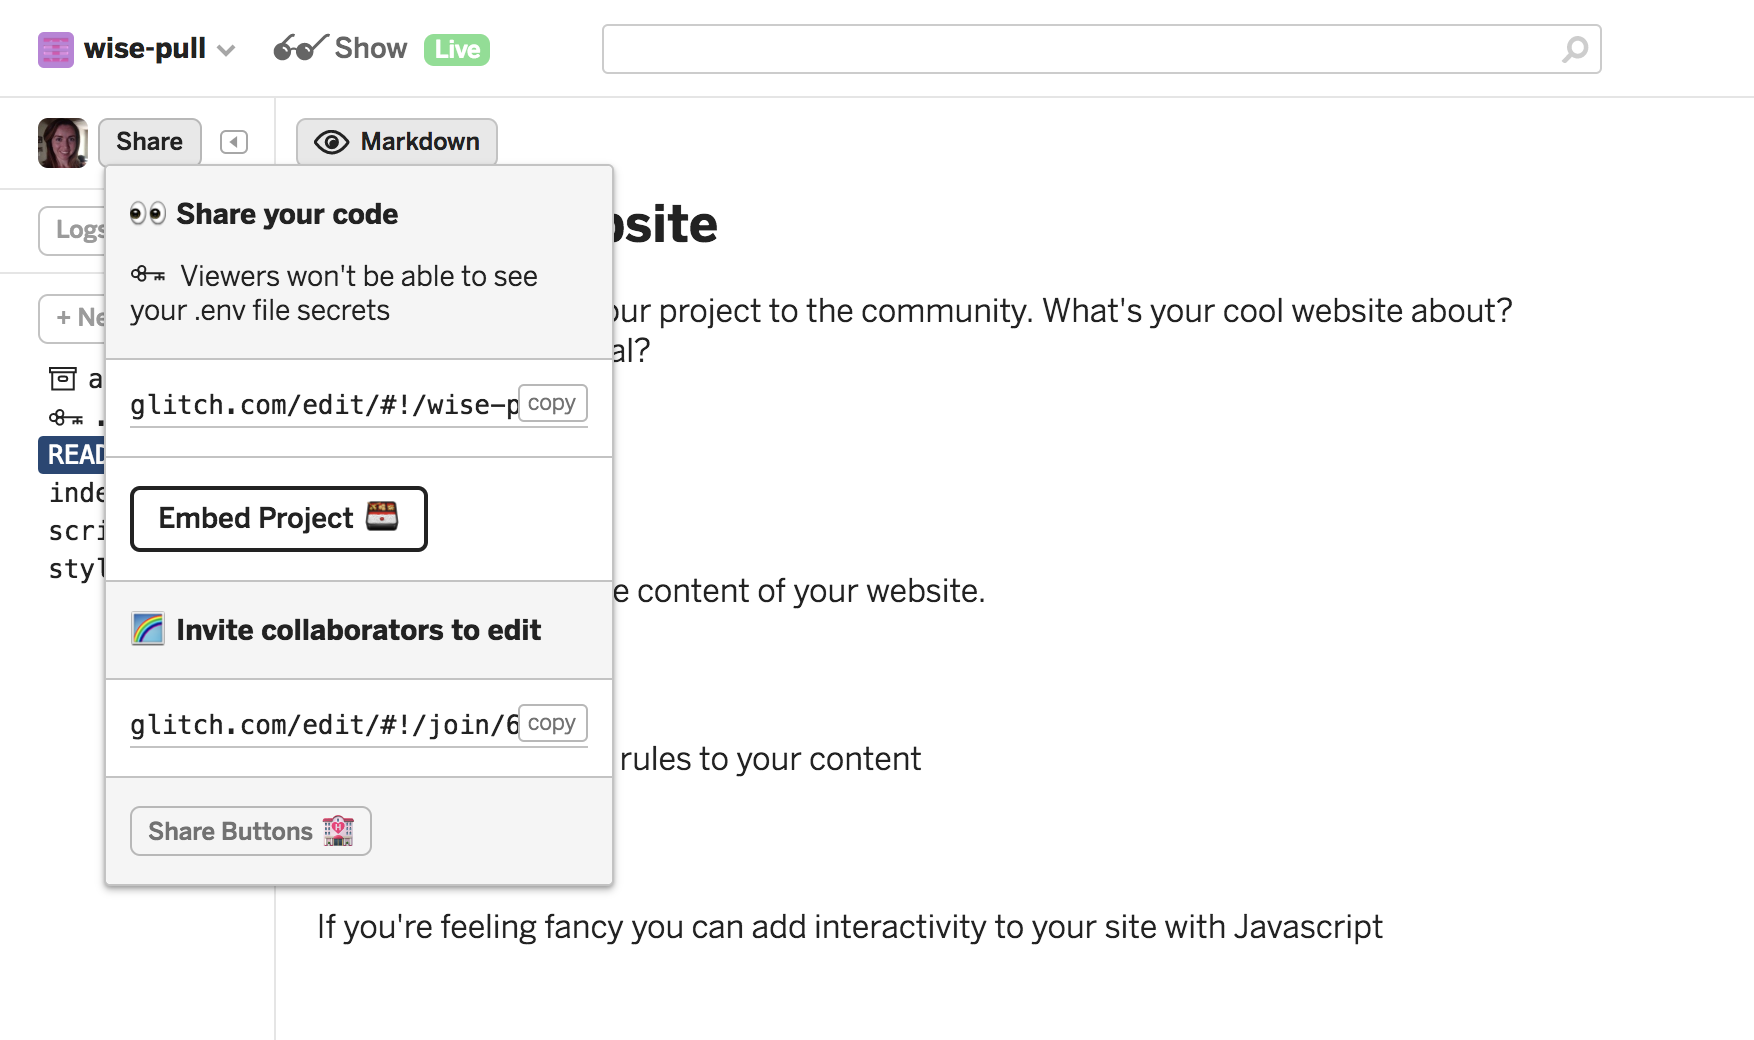Viewport: 1754px width, 1040px height.
Task: Click the 'Share your code' heading
Action: coord(287,214)
